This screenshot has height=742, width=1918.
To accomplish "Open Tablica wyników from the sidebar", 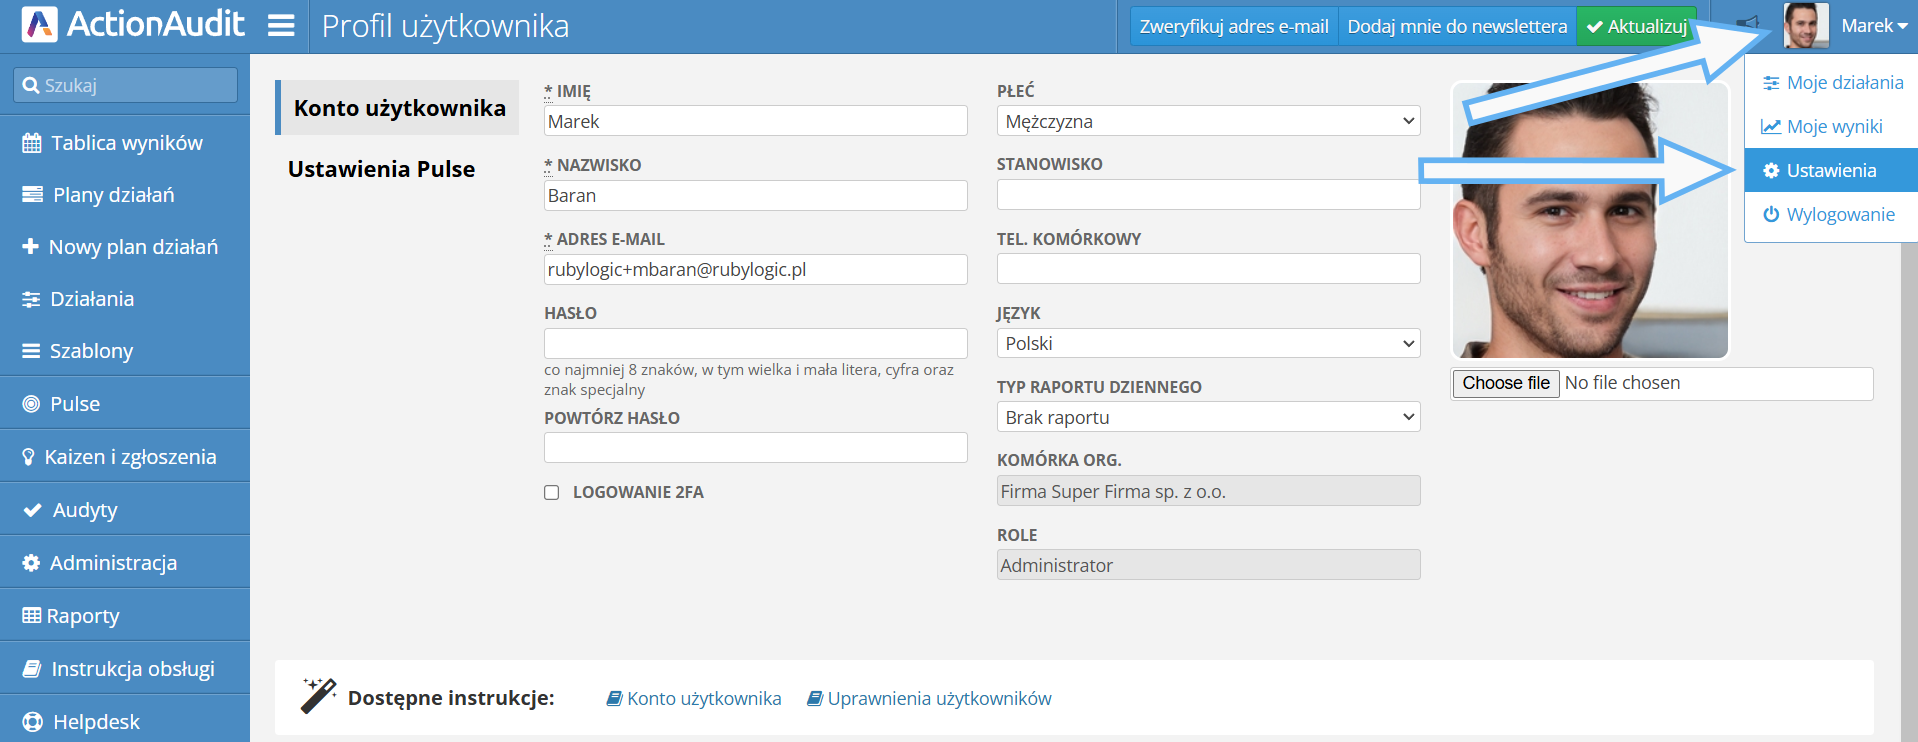I will point(126,143).
